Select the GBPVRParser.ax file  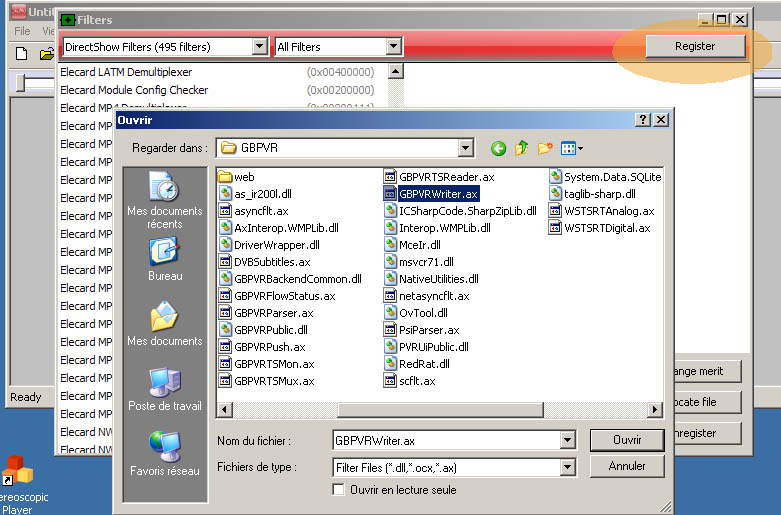[267, 313]
